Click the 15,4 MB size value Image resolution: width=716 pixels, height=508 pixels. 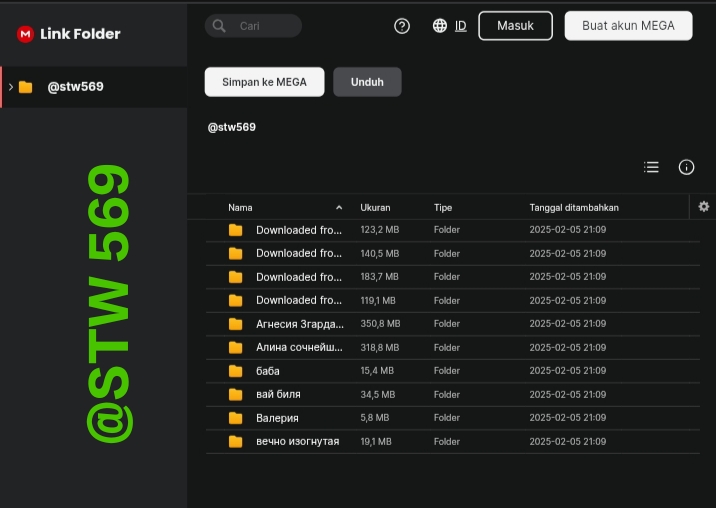pos(377,370)
